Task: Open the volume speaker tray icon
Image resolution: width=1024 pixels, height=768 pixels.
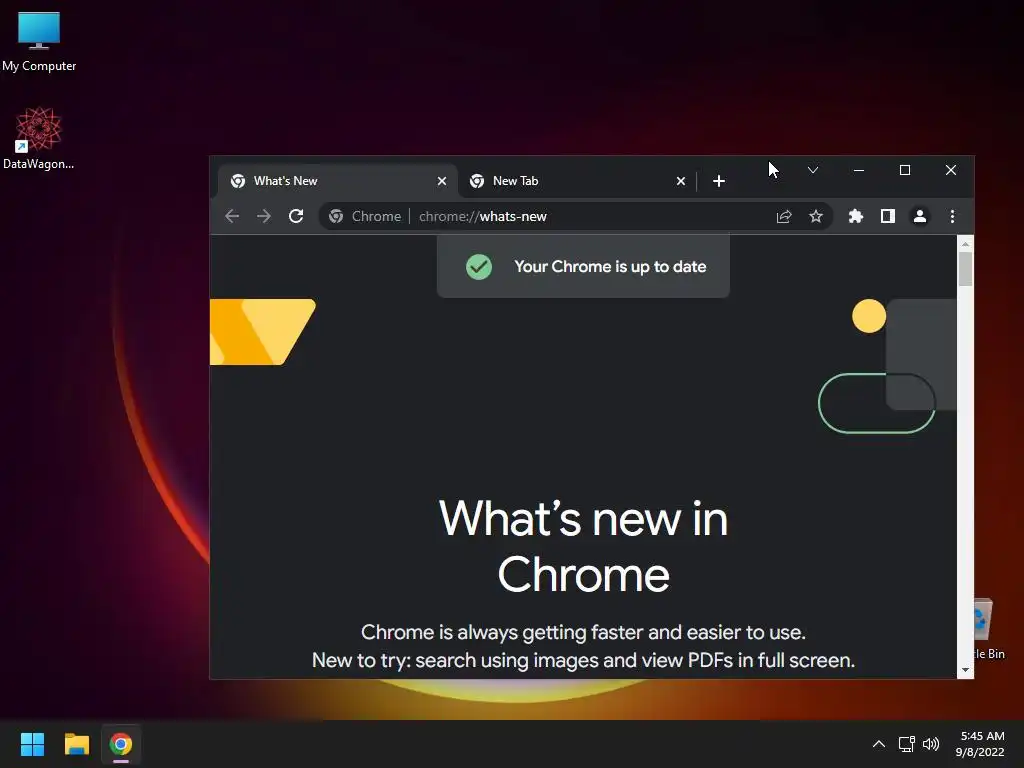Action: (x=931, y=744)
